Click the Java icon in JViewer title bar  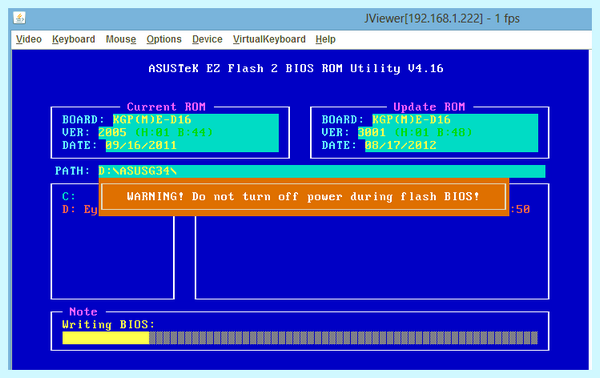pyautogui.click(x=19, y=18)
